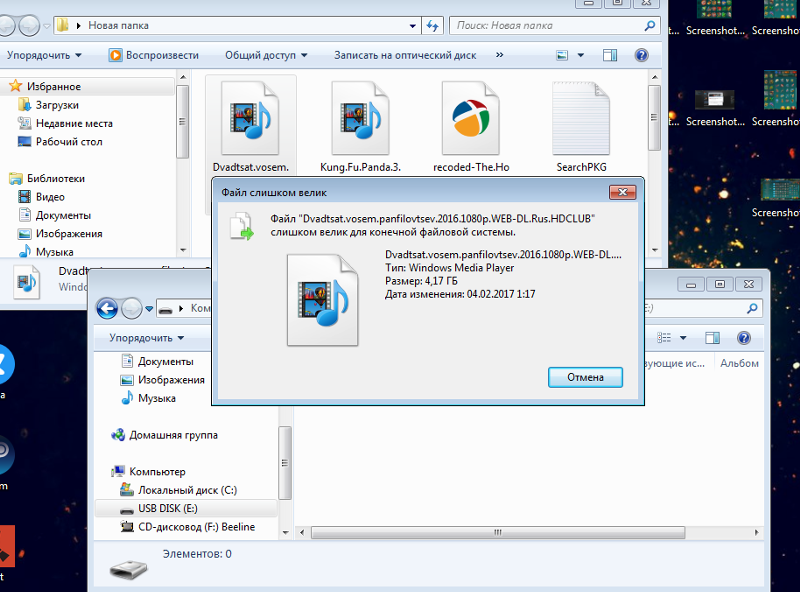Screen dimensions: 800x592
Task: Open recent pages dropdown in USB DISK window
Action: click(149, 309)
